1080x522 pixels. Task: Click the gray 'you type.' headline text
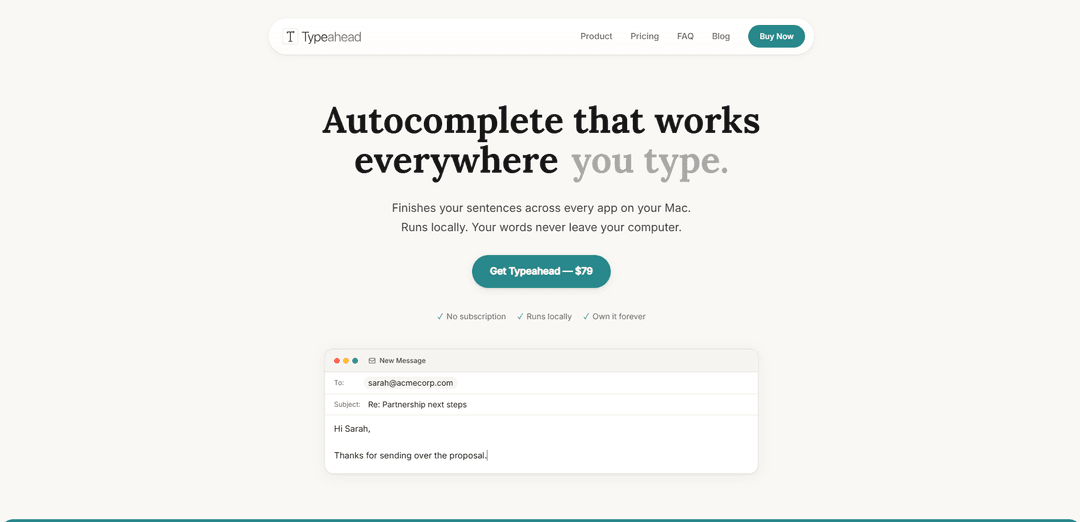point(650,161)
